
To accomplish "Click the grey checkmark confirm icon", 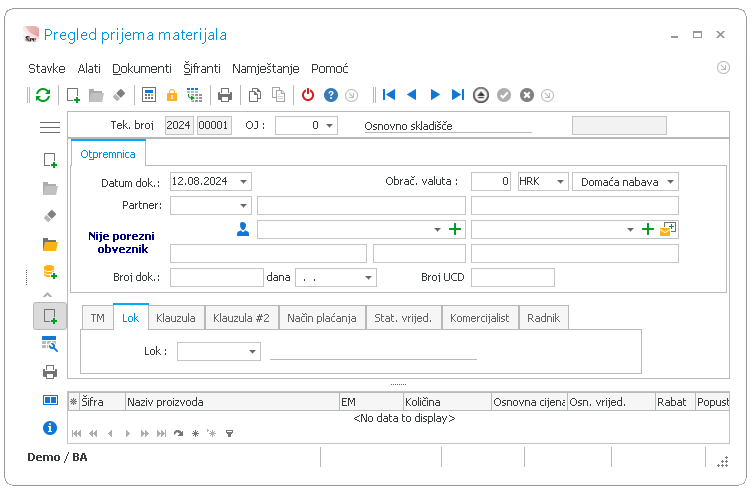I will point(504,95).
